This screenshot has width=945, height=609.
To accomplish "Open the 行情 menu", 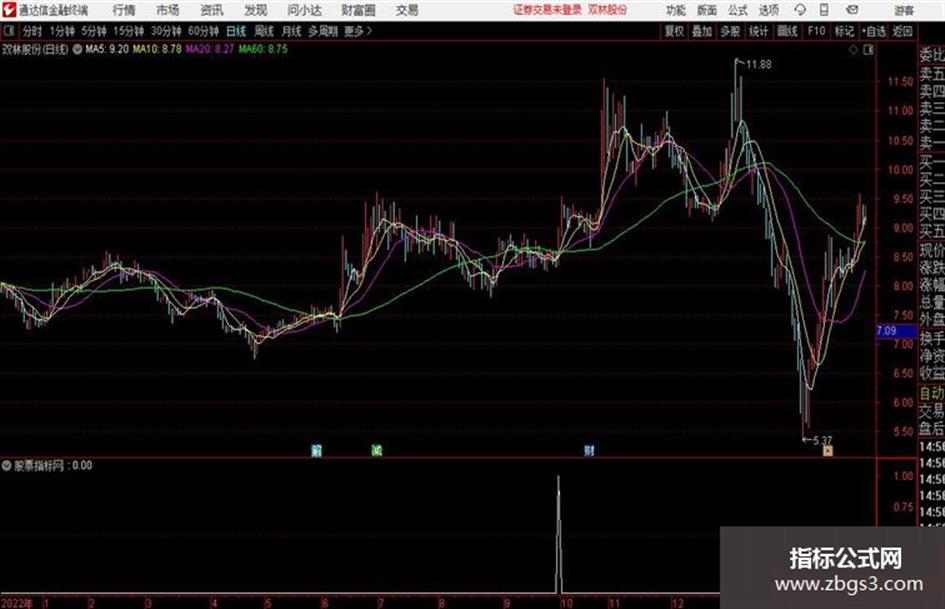I will (124, 10).
